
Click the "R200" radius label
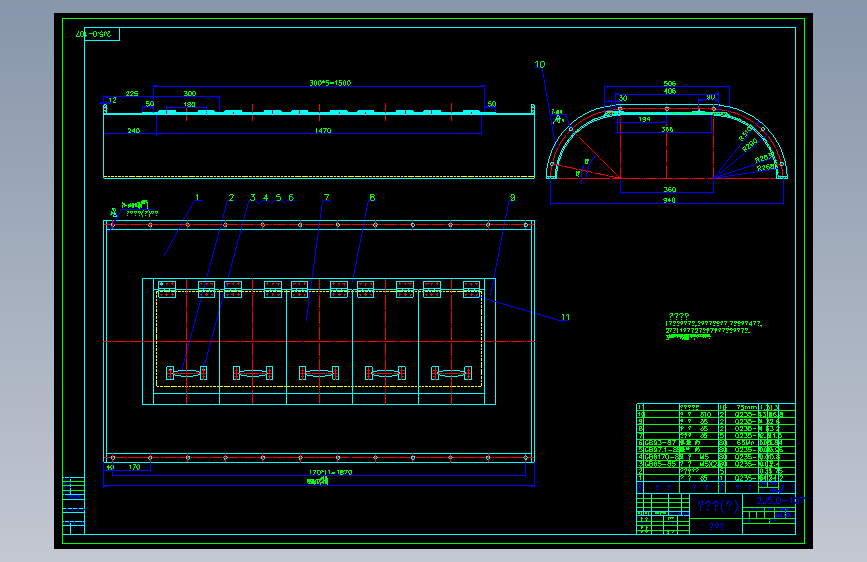tap(750, 145)
